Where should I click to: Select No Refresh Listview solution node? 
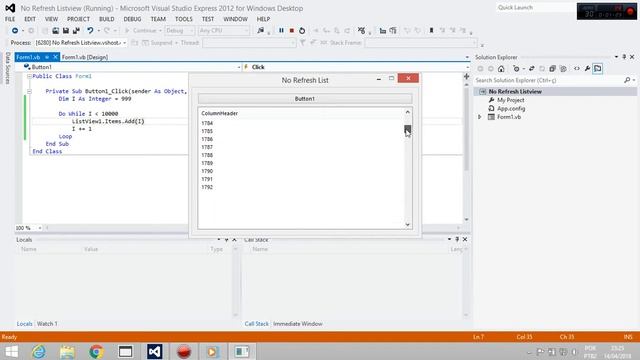pos(515,92)
